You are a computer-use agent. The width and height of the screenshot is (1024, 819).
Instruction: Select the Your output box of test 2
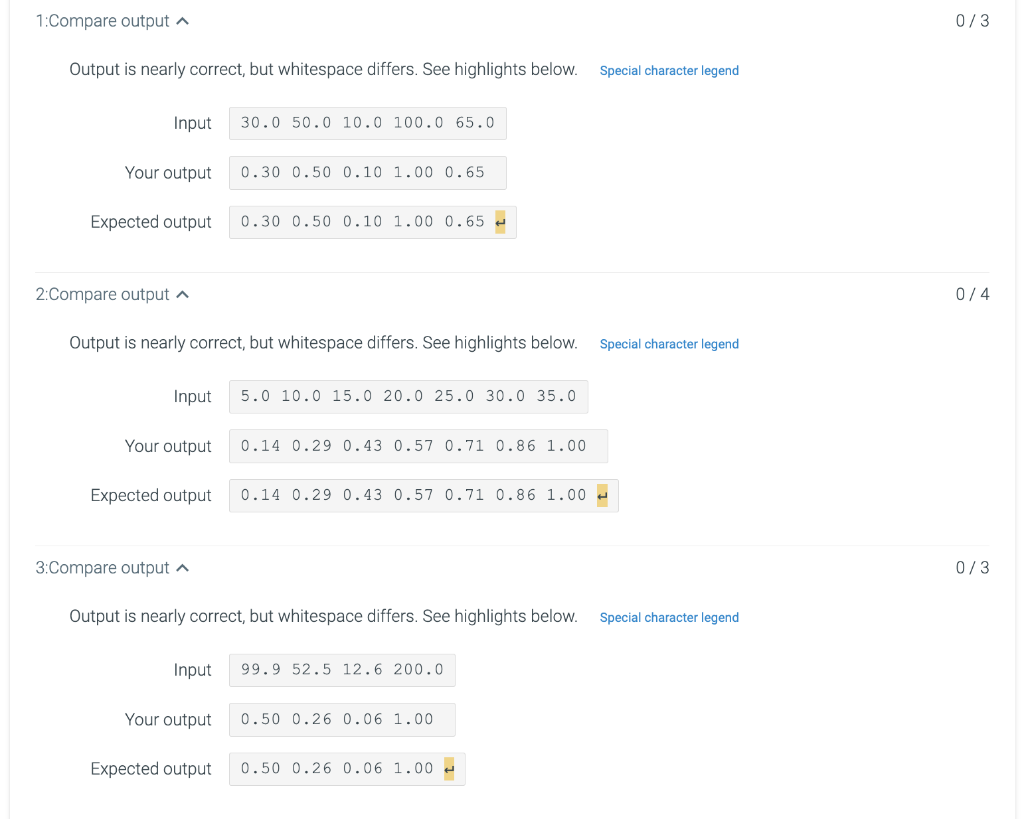[x=418, y=445]
